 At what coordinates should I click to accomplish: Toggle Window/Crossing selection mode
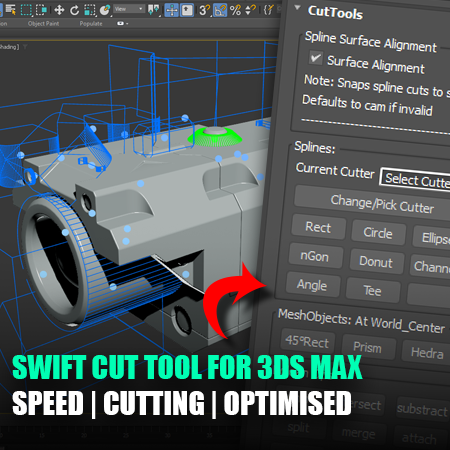pos(41,10)
